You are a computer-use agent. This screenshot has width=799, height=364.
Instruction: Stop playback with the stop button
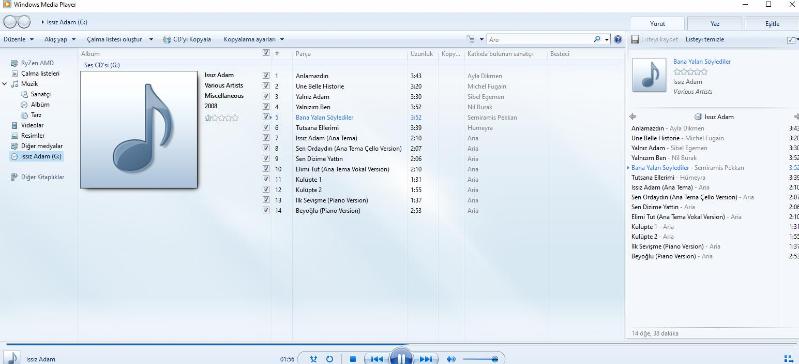point(353,359)
